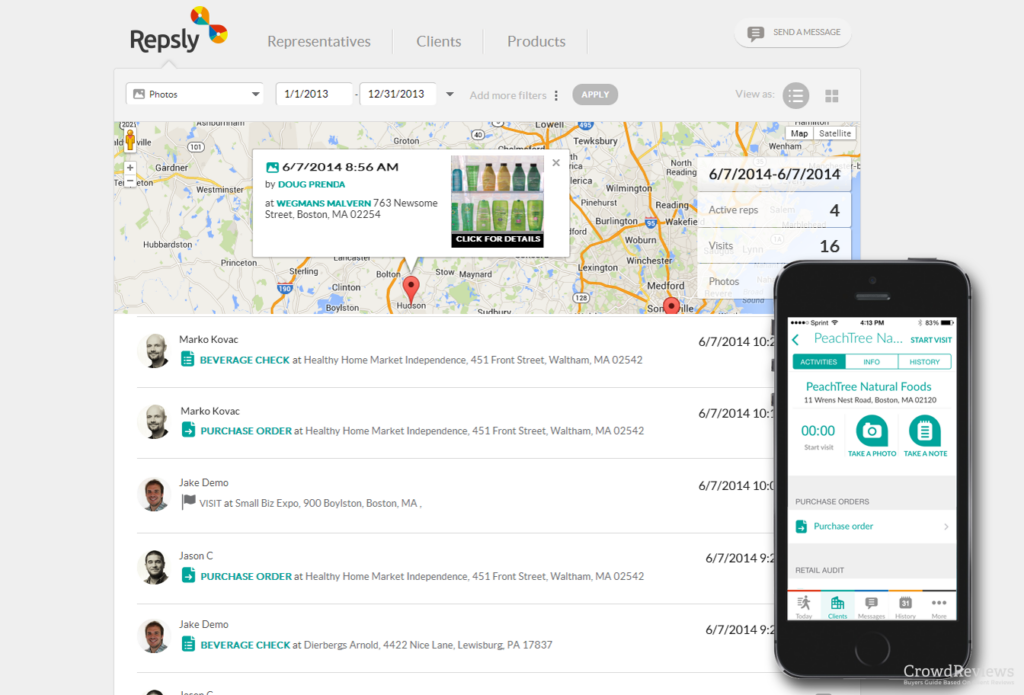Open the DOUG PRENDA rep link
Image resolution: width=1024 pixels, height=695 pixels.
coord(311,185)
